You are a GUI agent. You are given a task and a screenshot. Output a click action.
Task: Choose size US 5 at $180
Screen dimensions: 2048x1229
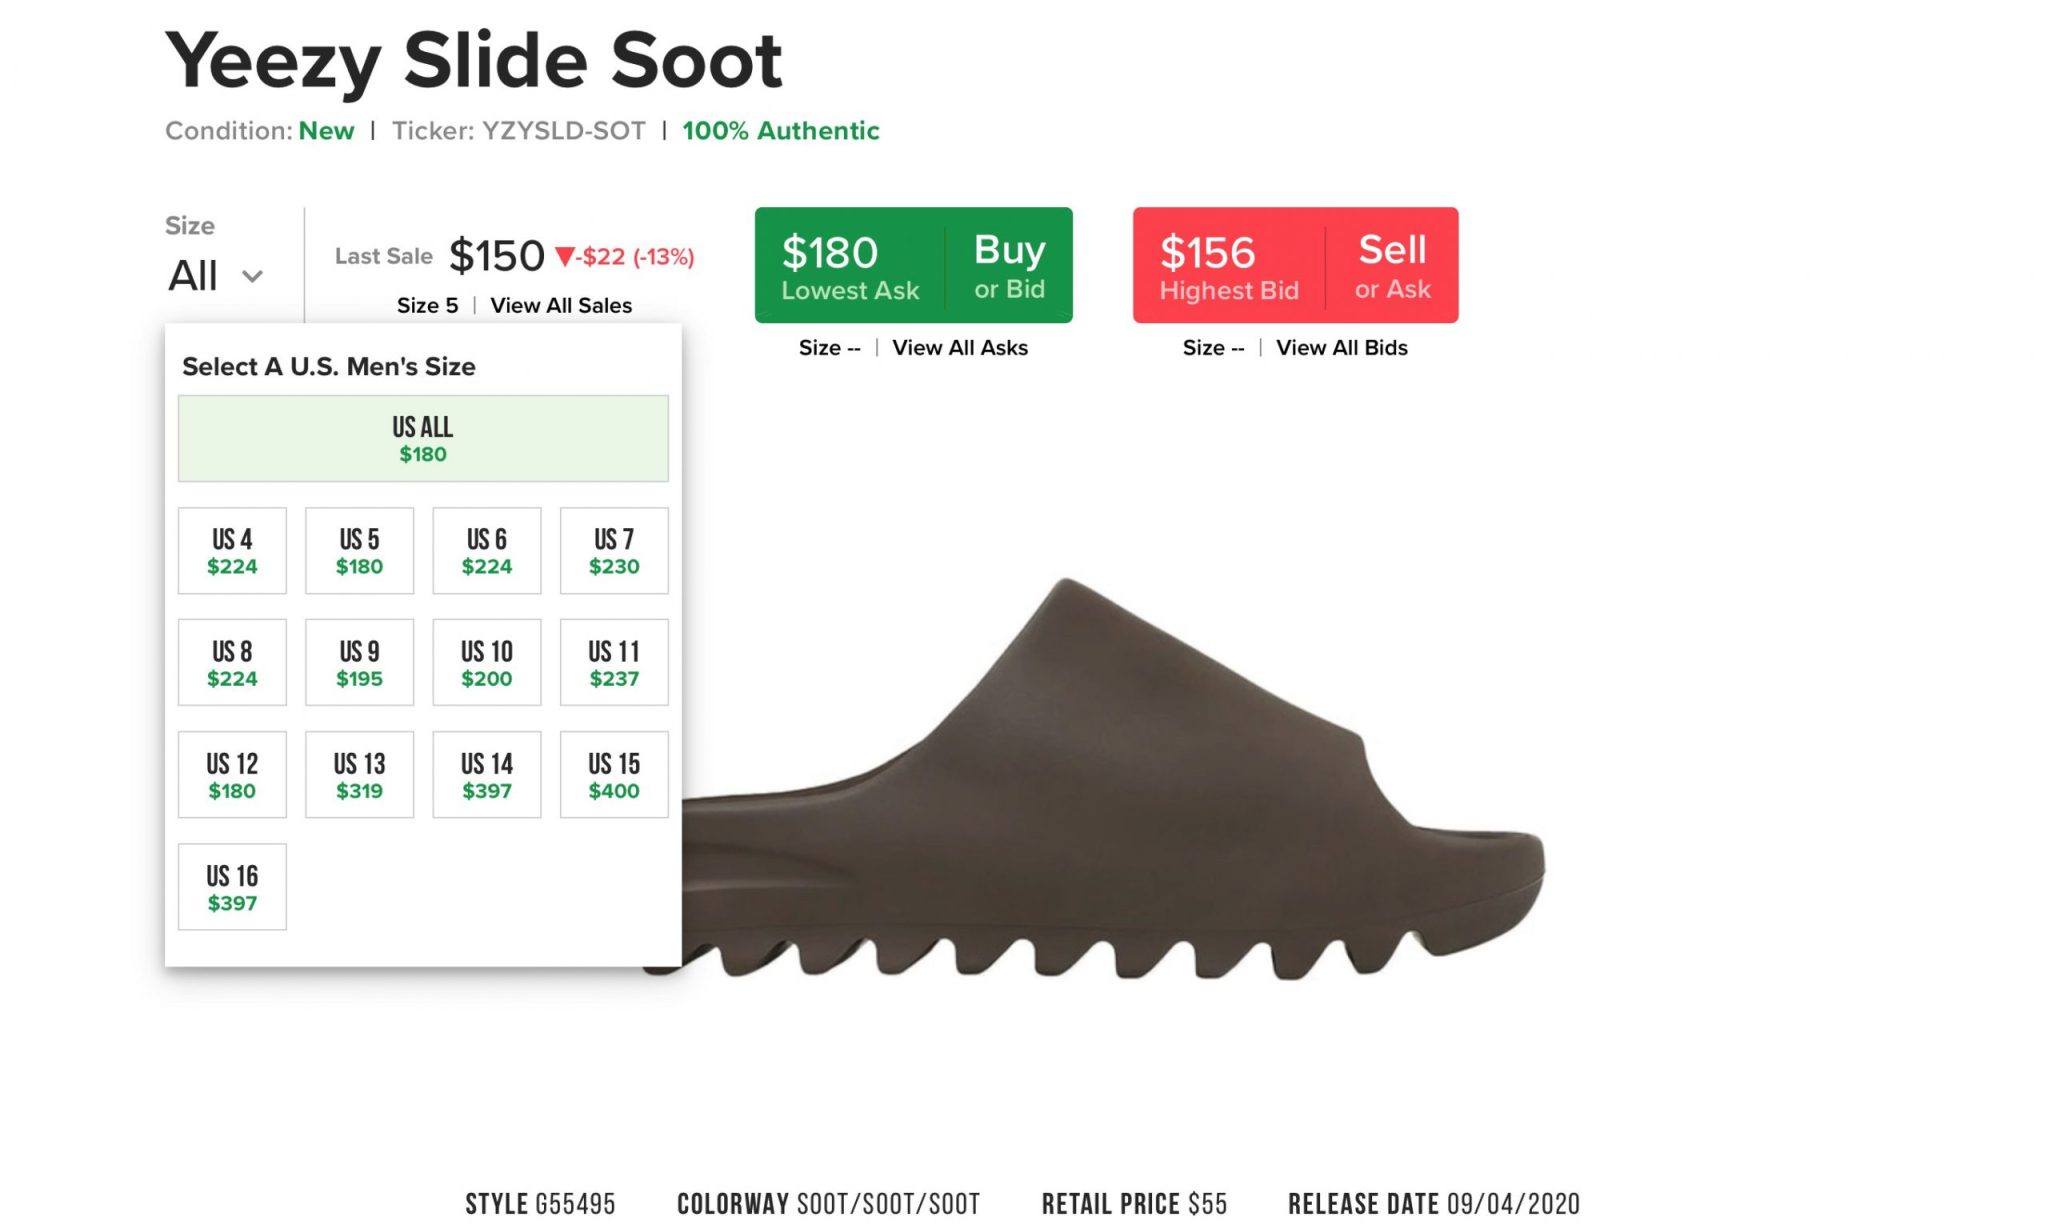coord(359,551)
